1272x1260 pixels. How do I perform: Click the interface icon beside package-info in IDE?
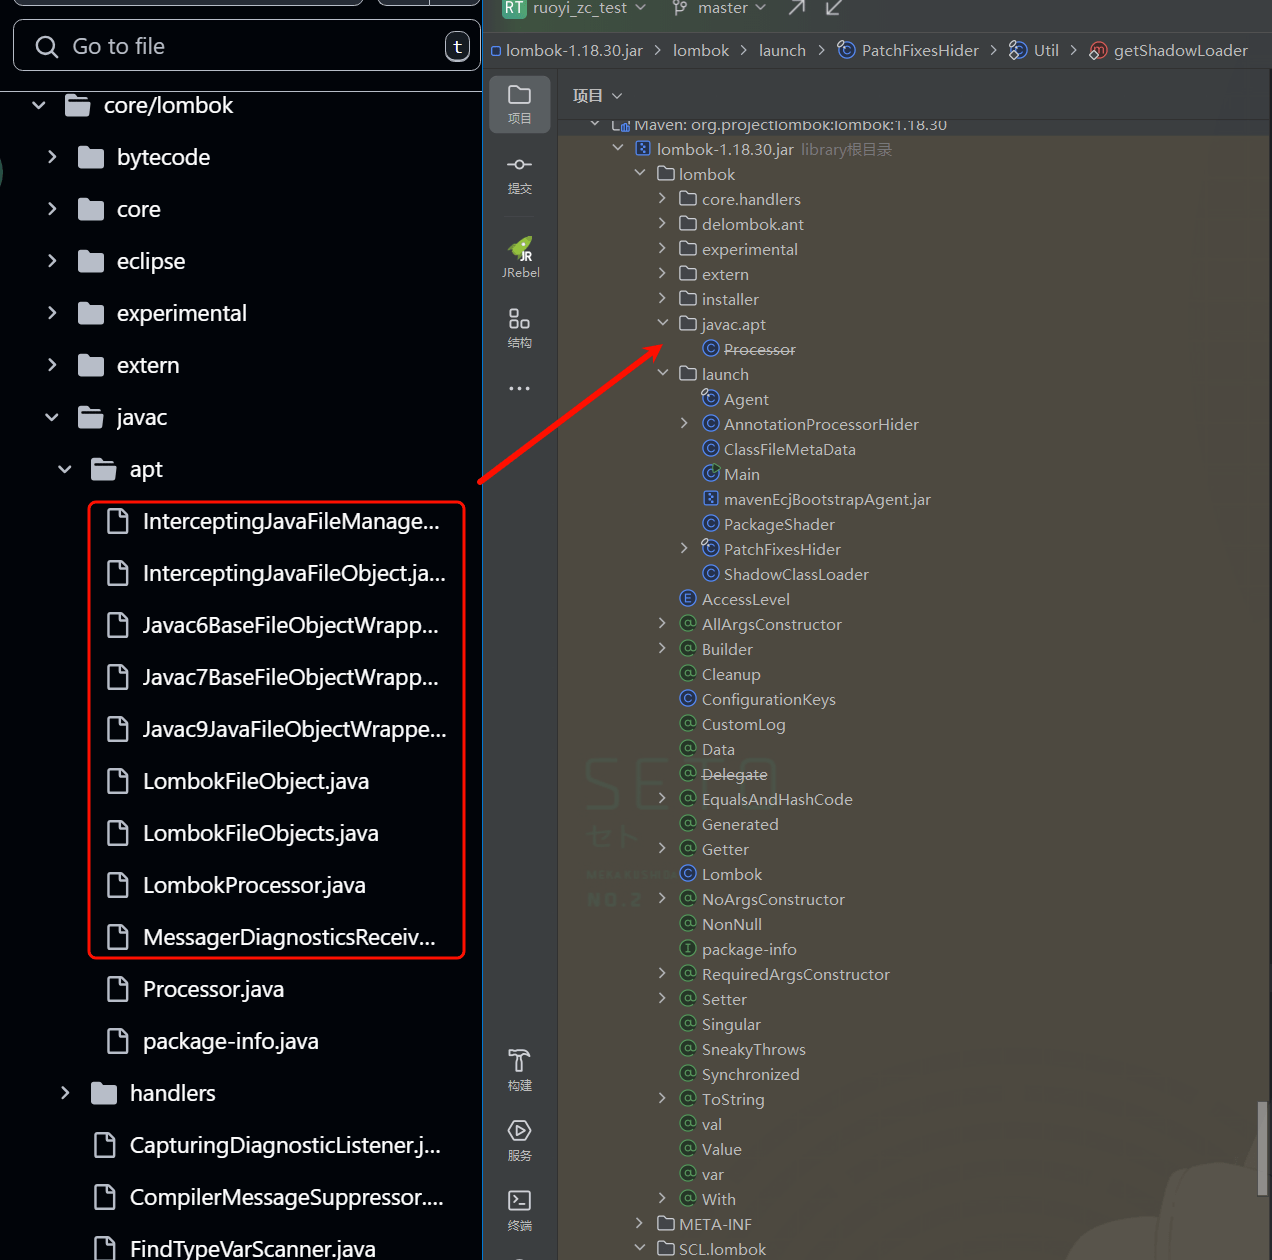click(688, 948)
